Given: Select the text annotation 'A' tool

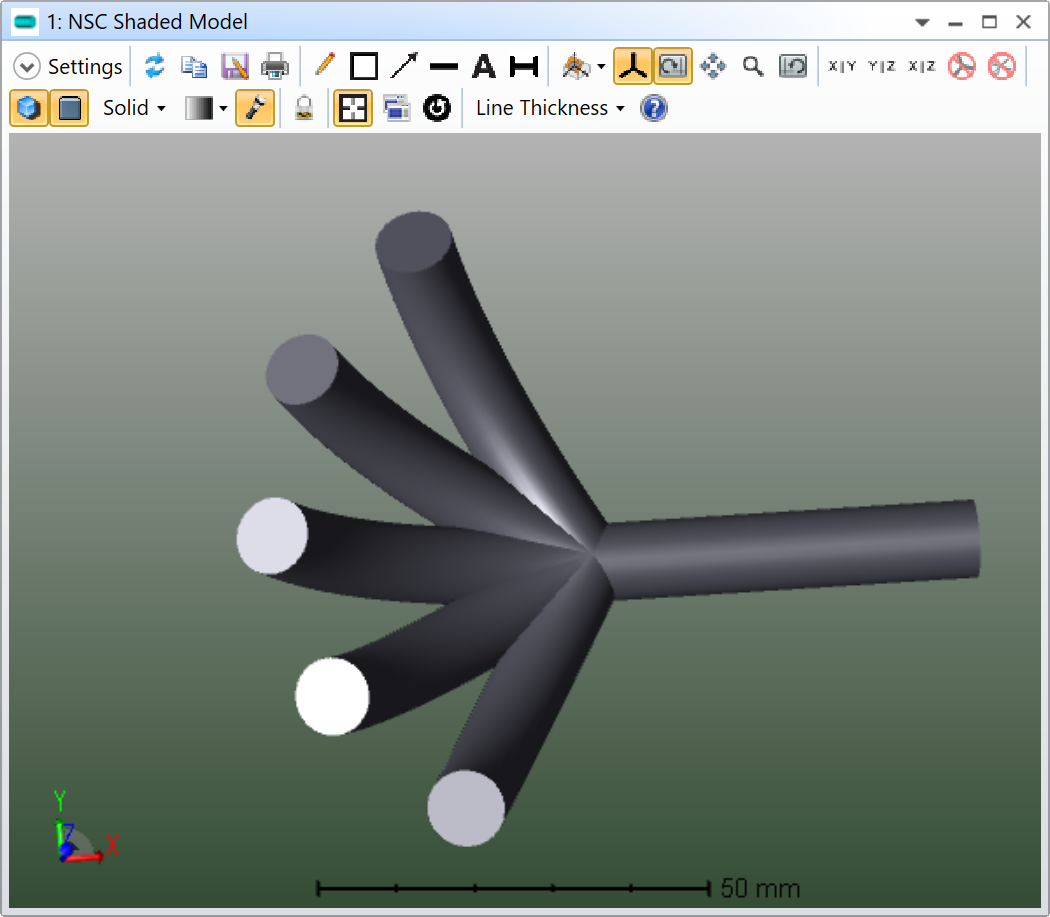Looking at the screenshot, I should pyautogui.click(x=484, y=67).
